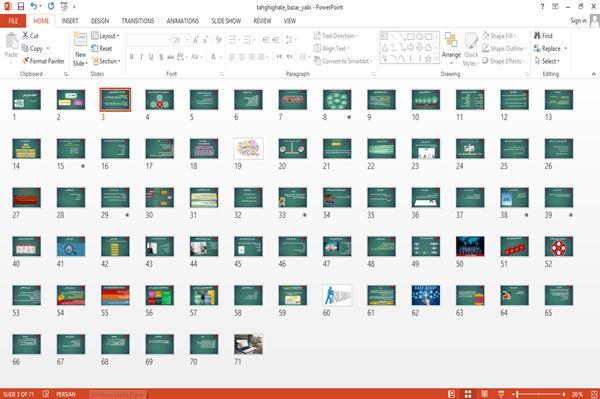Click the Reset slide button

102,48
